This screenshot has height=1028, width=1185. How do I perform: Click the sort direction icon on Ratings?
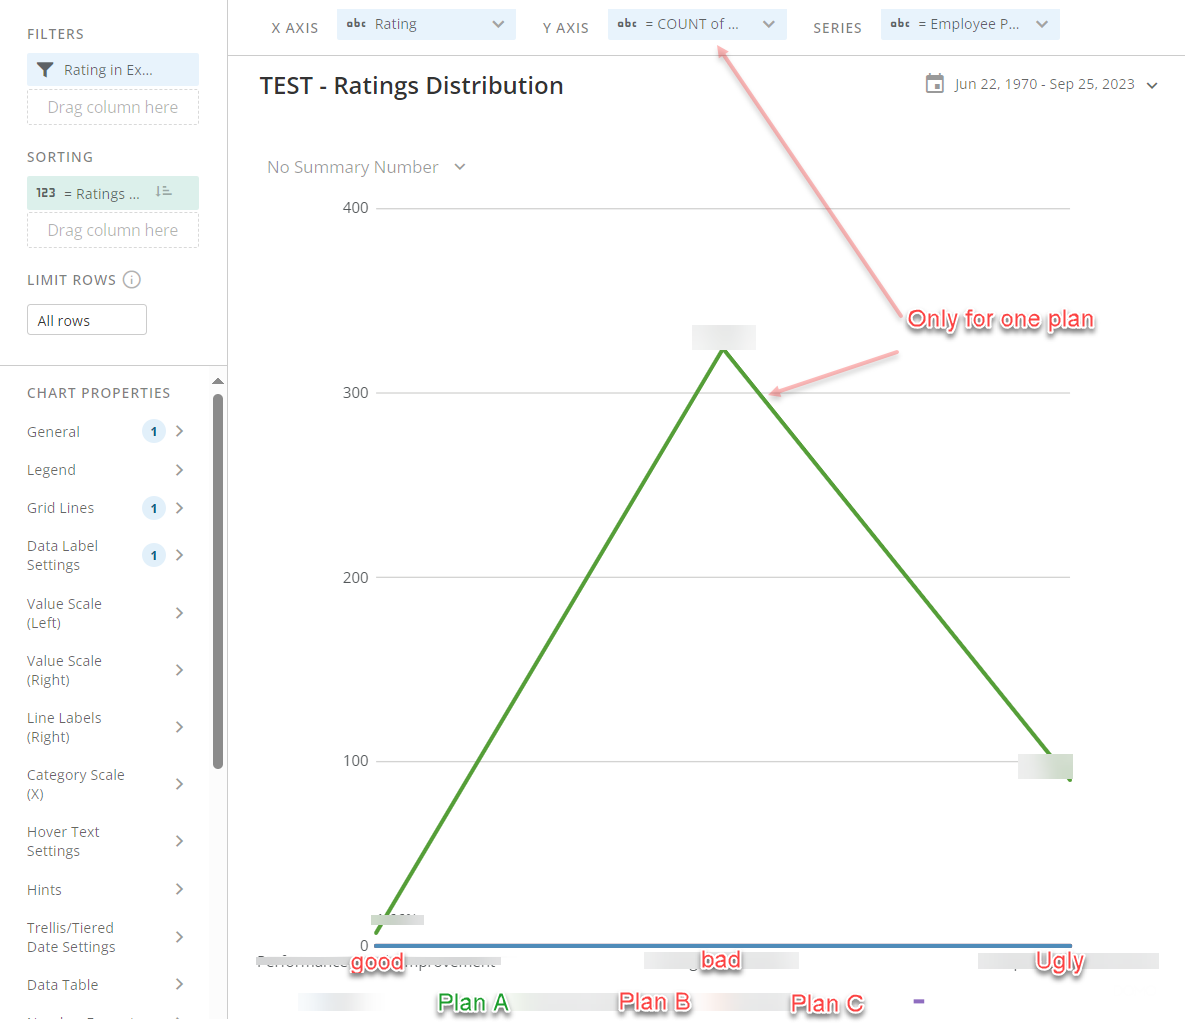click(163, 192)
